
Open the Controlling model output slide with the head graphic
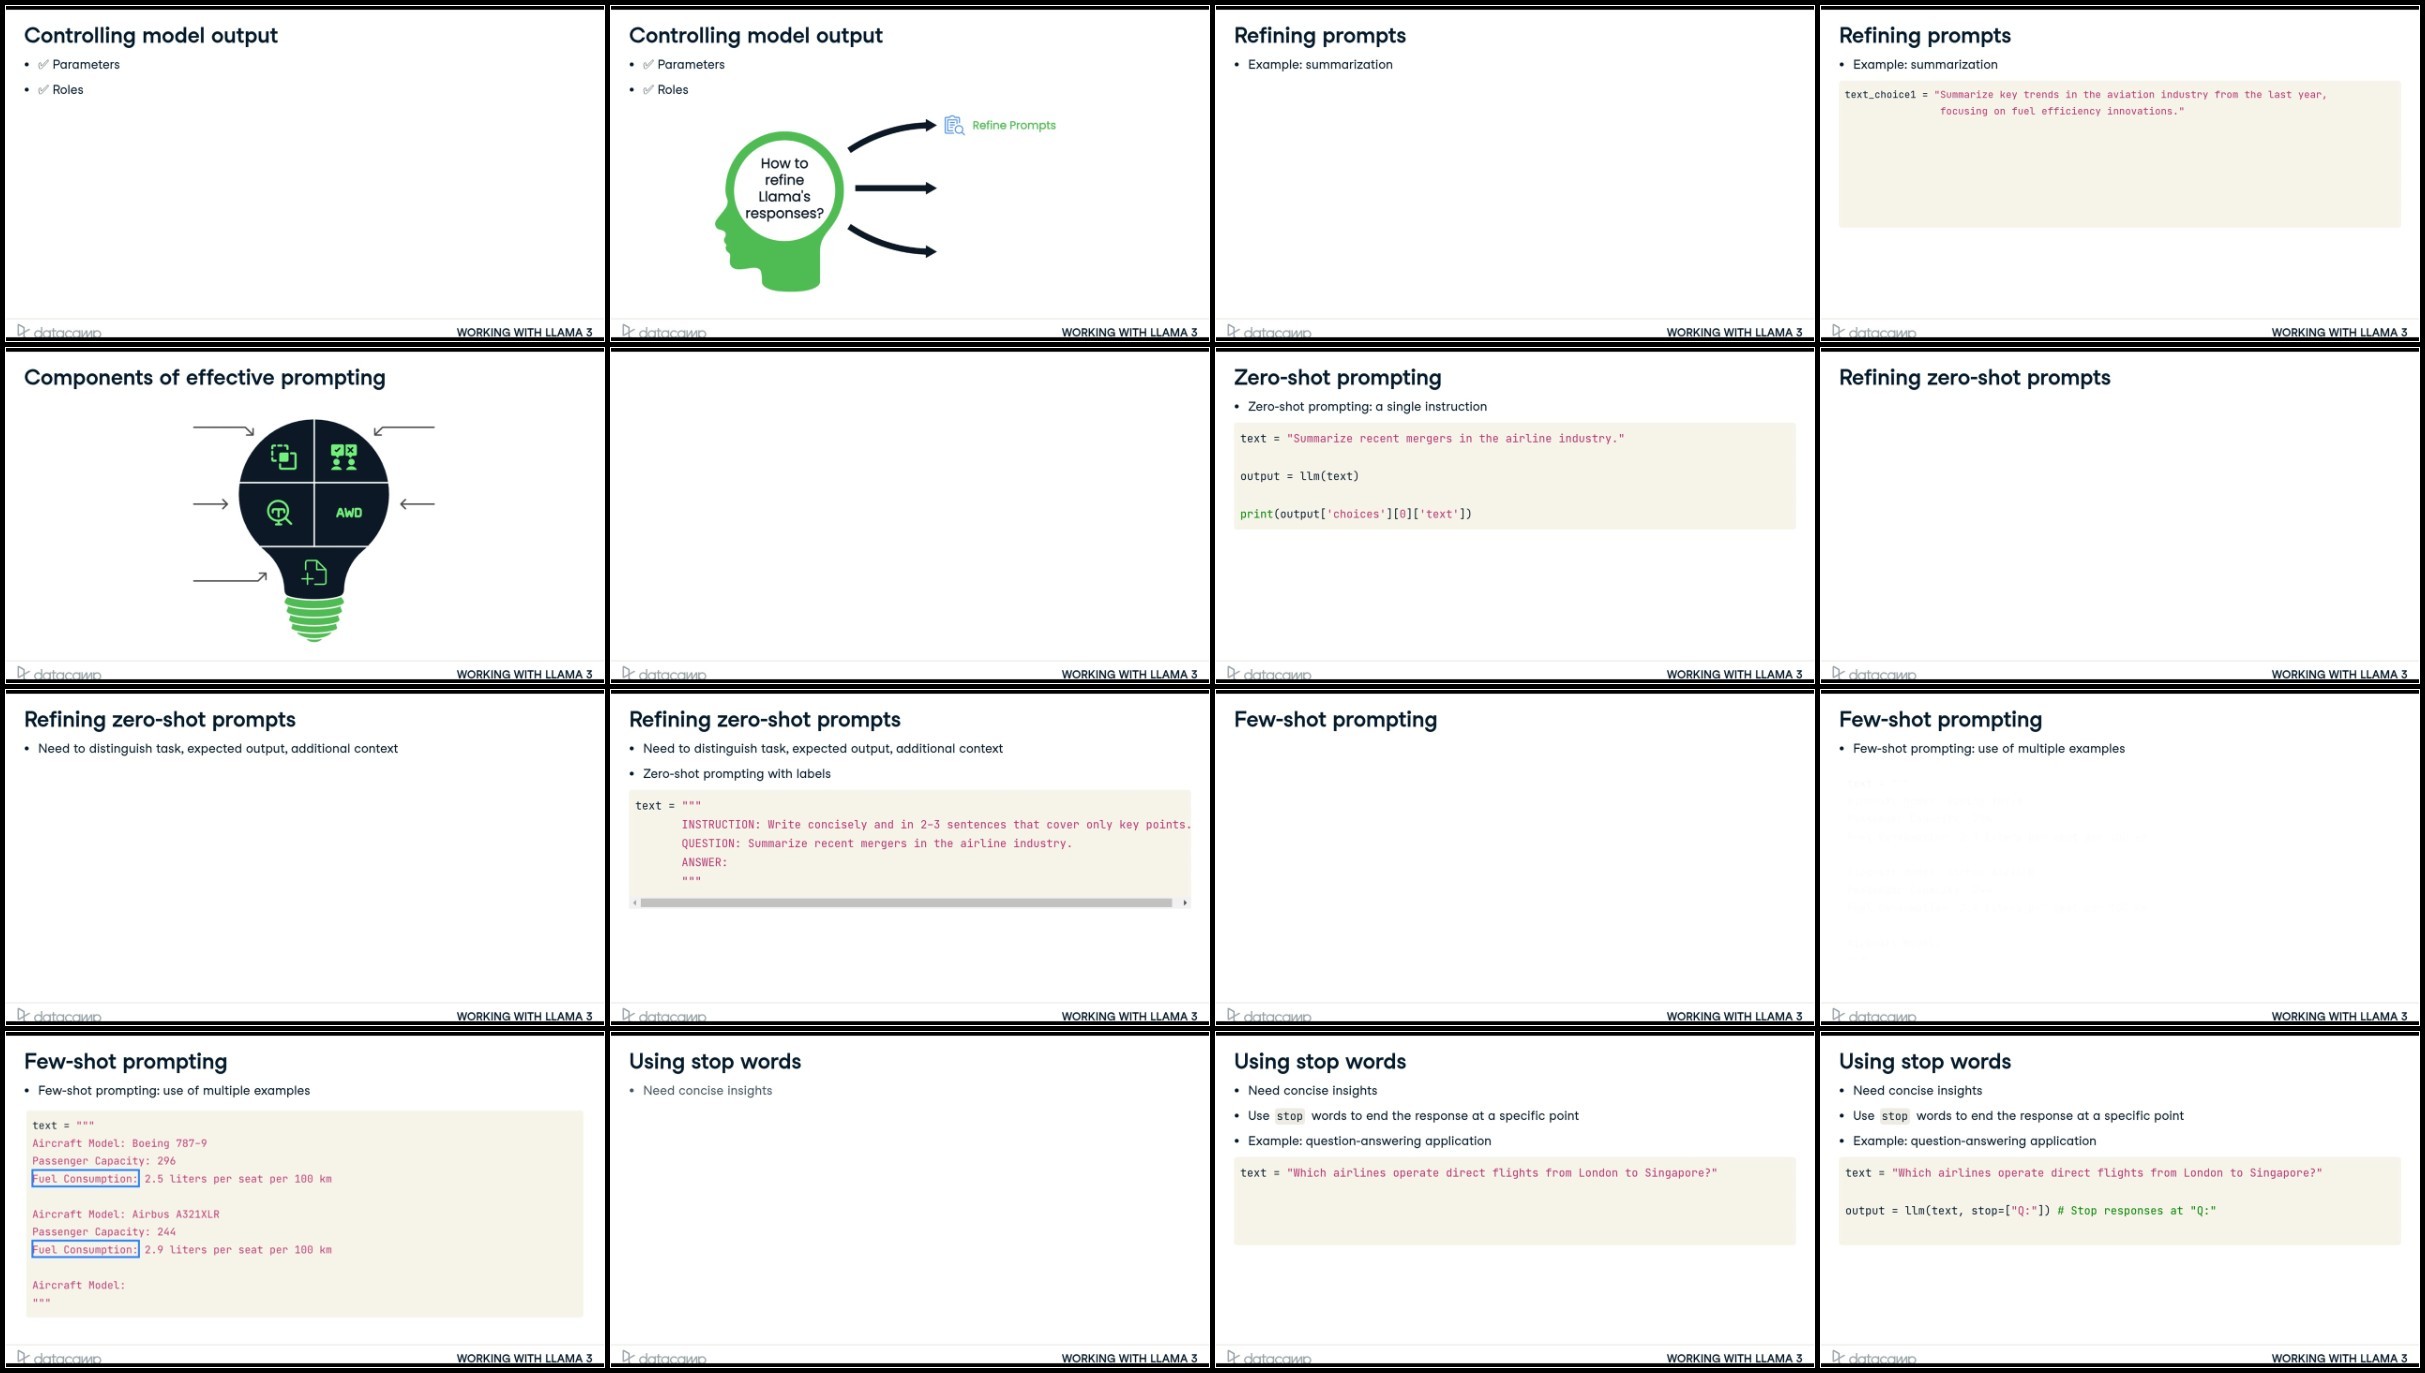coord(910,174)
